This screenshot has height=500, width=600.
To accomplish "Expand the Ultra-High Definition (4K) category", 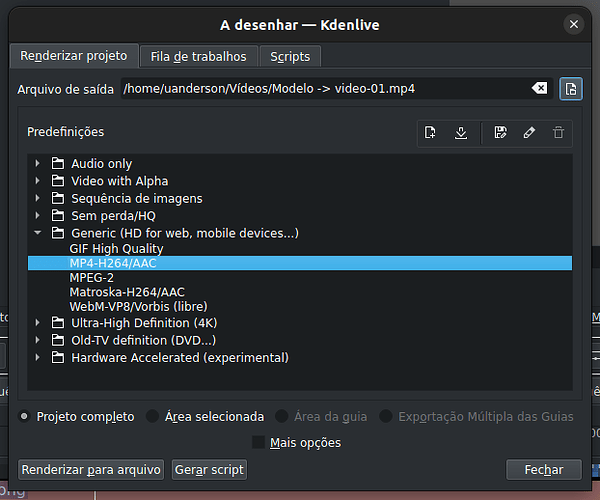I will tap(38, 322).
